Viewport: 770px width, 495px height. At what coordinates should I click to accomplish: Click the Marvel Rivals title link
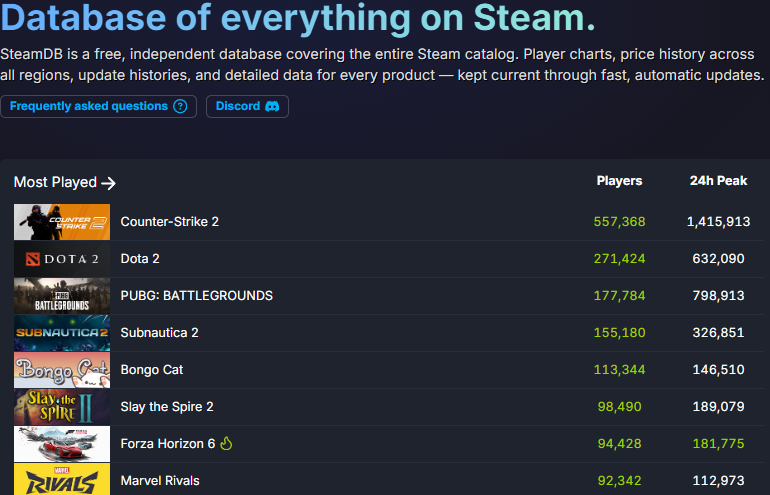[x=160, y=480]
